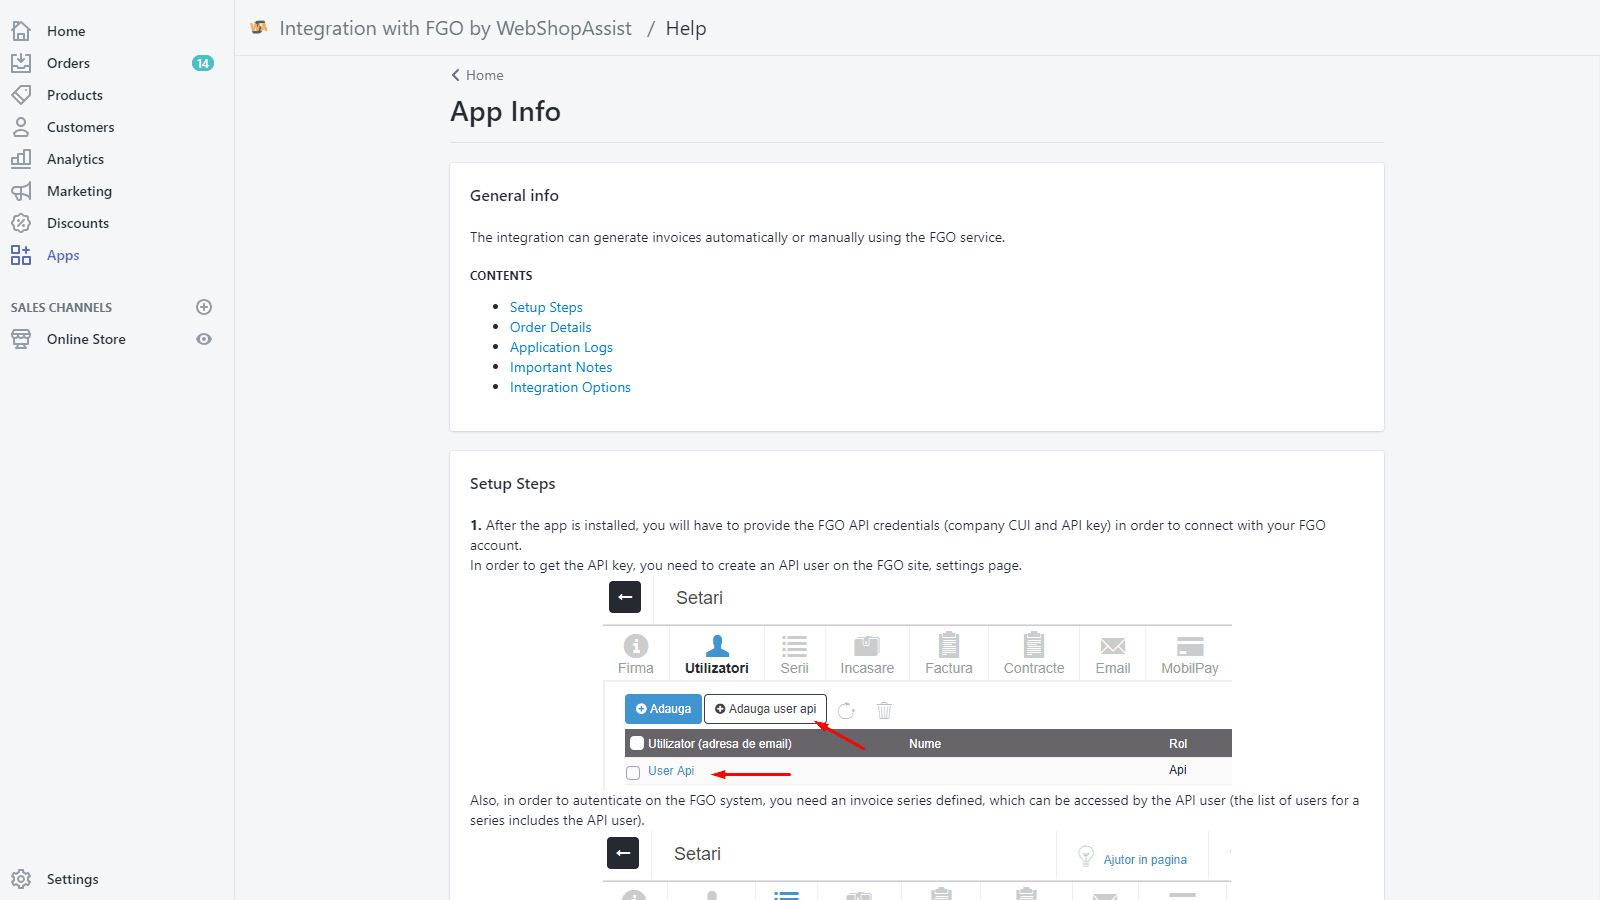Click the orders count badge 14
This screenshot has width=1600, height=900.
(x=203, y=63)
